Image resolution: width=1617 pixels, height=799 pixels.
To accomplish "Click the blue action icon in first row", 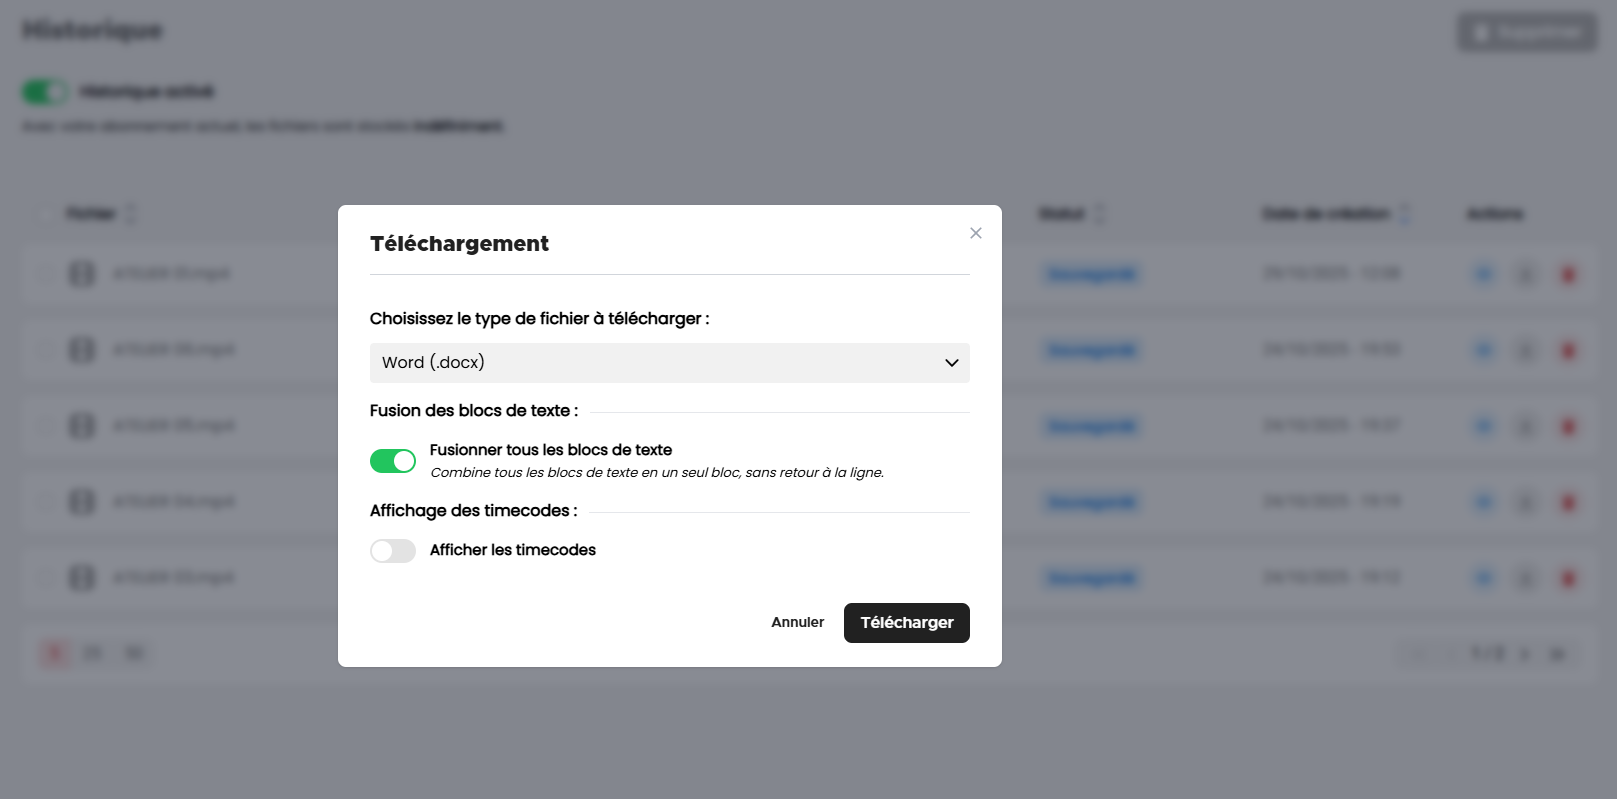I will tap(1484, 274).
